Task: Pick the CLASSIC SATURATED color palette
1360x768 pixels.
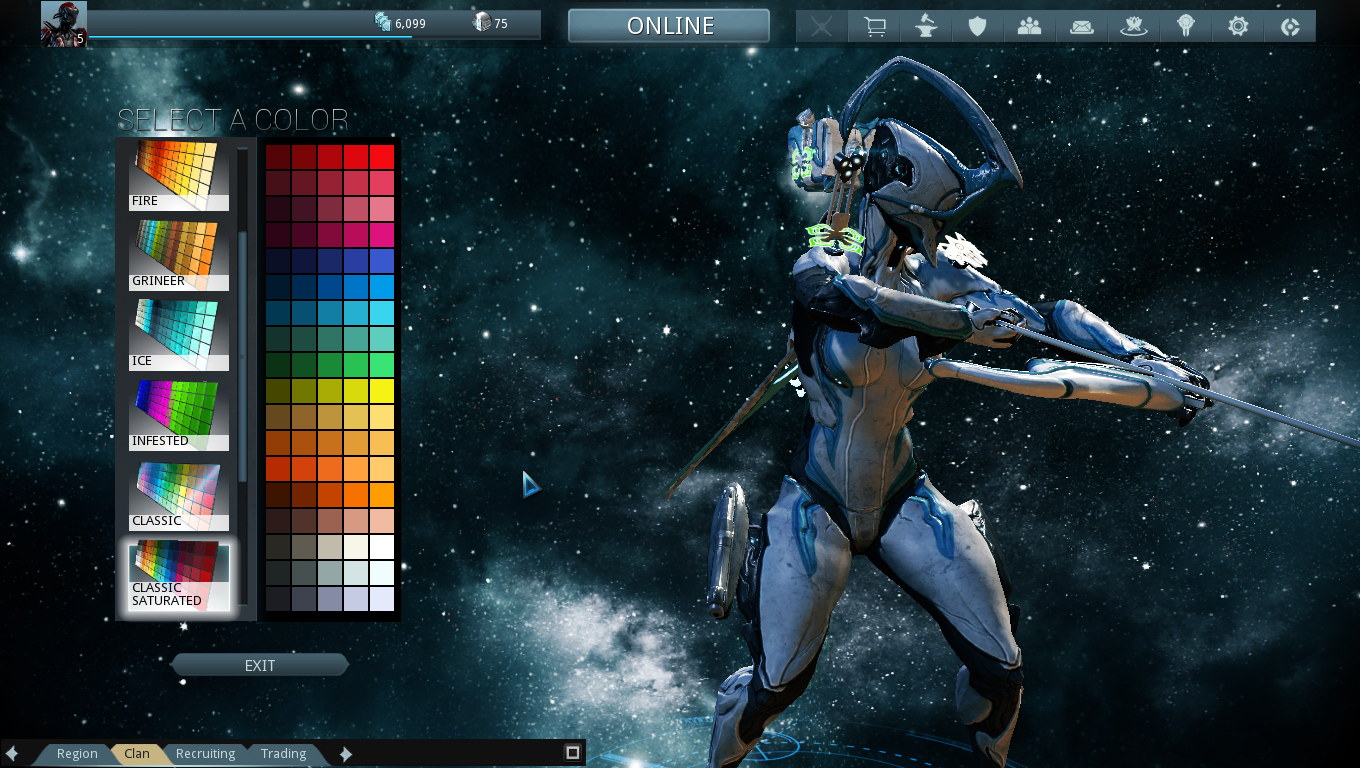Action: tap(179, 575)
